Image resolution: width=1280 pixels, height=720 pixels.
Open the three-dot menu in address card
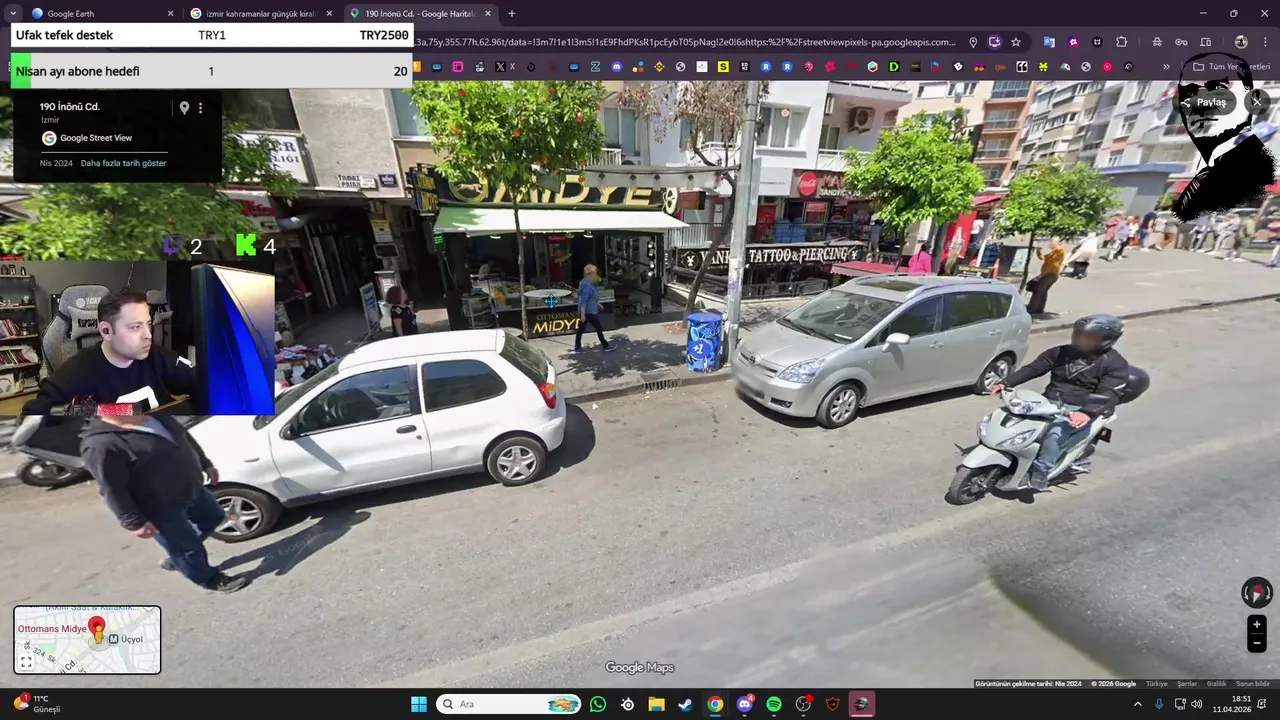[x=200, y=108]
